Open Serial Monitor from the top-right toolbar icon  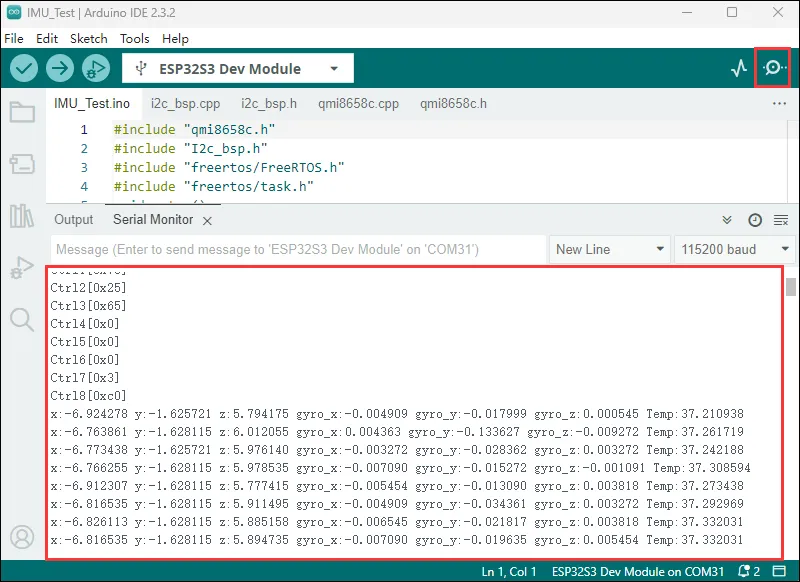click(x=773, y=68)
